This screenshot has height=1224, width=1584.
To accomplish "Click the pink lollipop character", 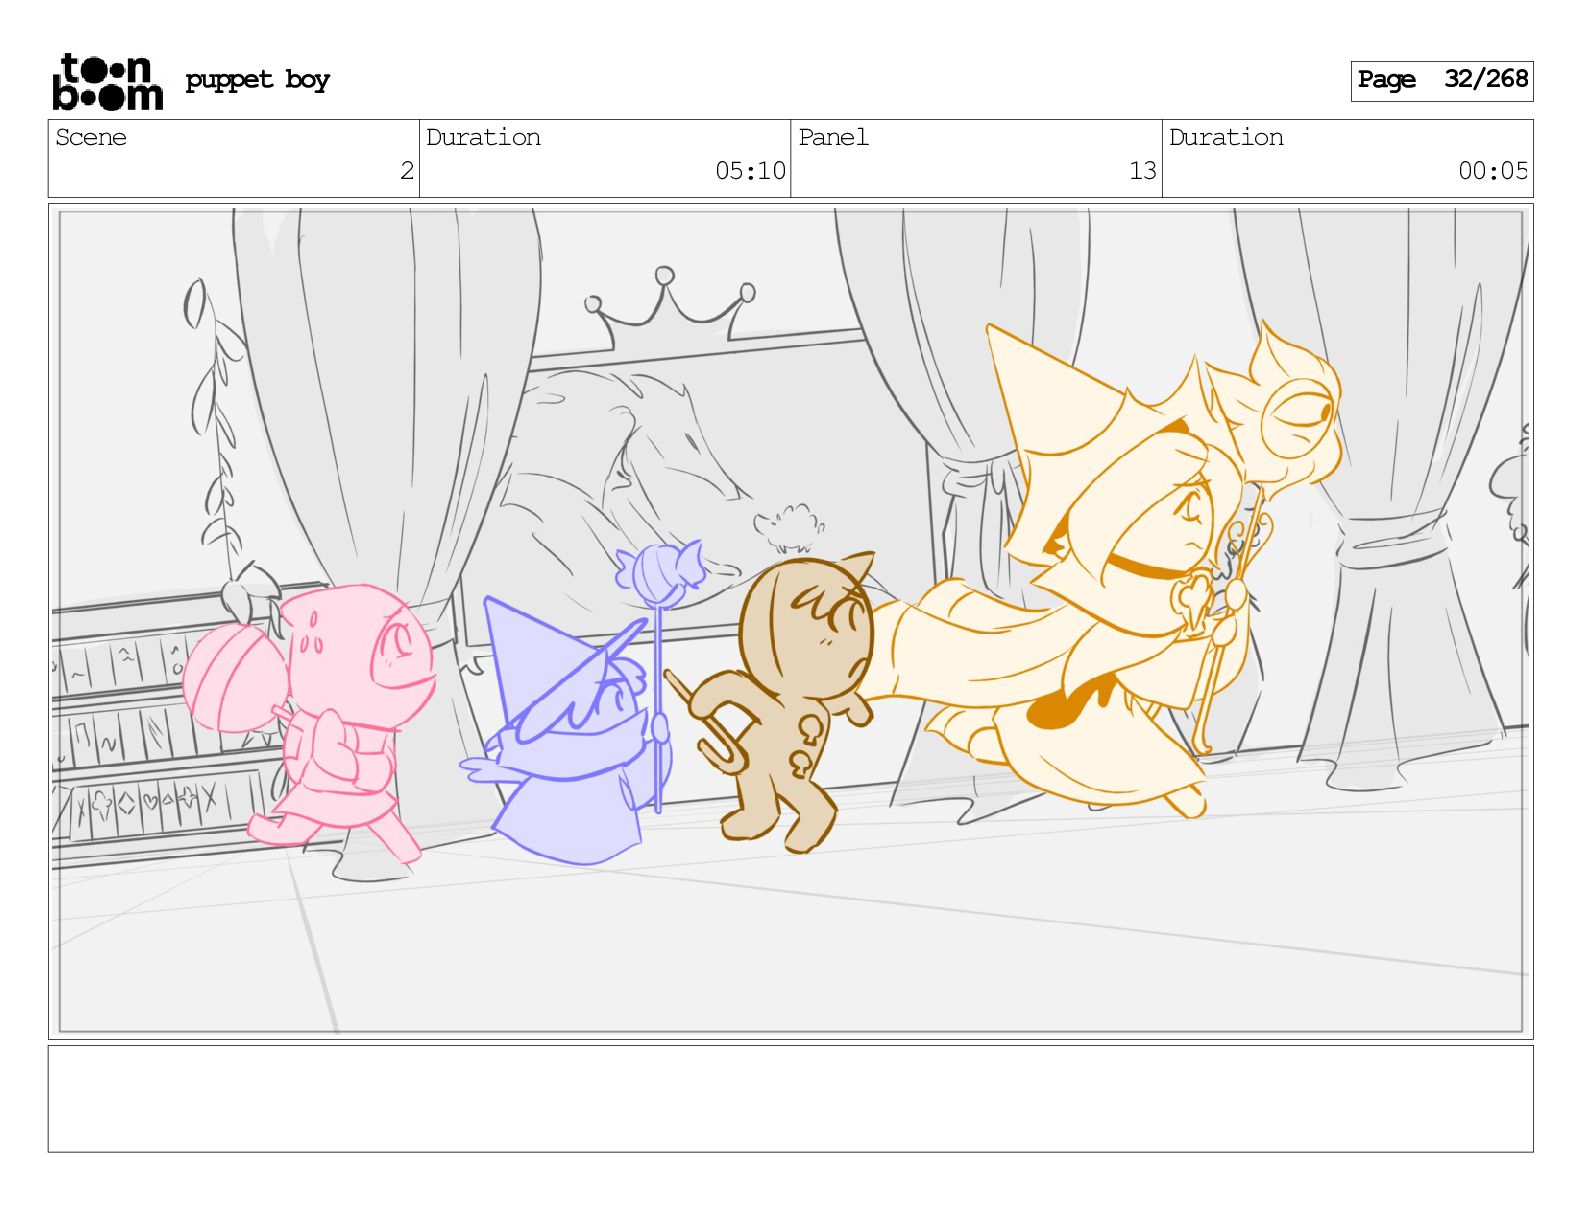I will (x=311, y=722).
